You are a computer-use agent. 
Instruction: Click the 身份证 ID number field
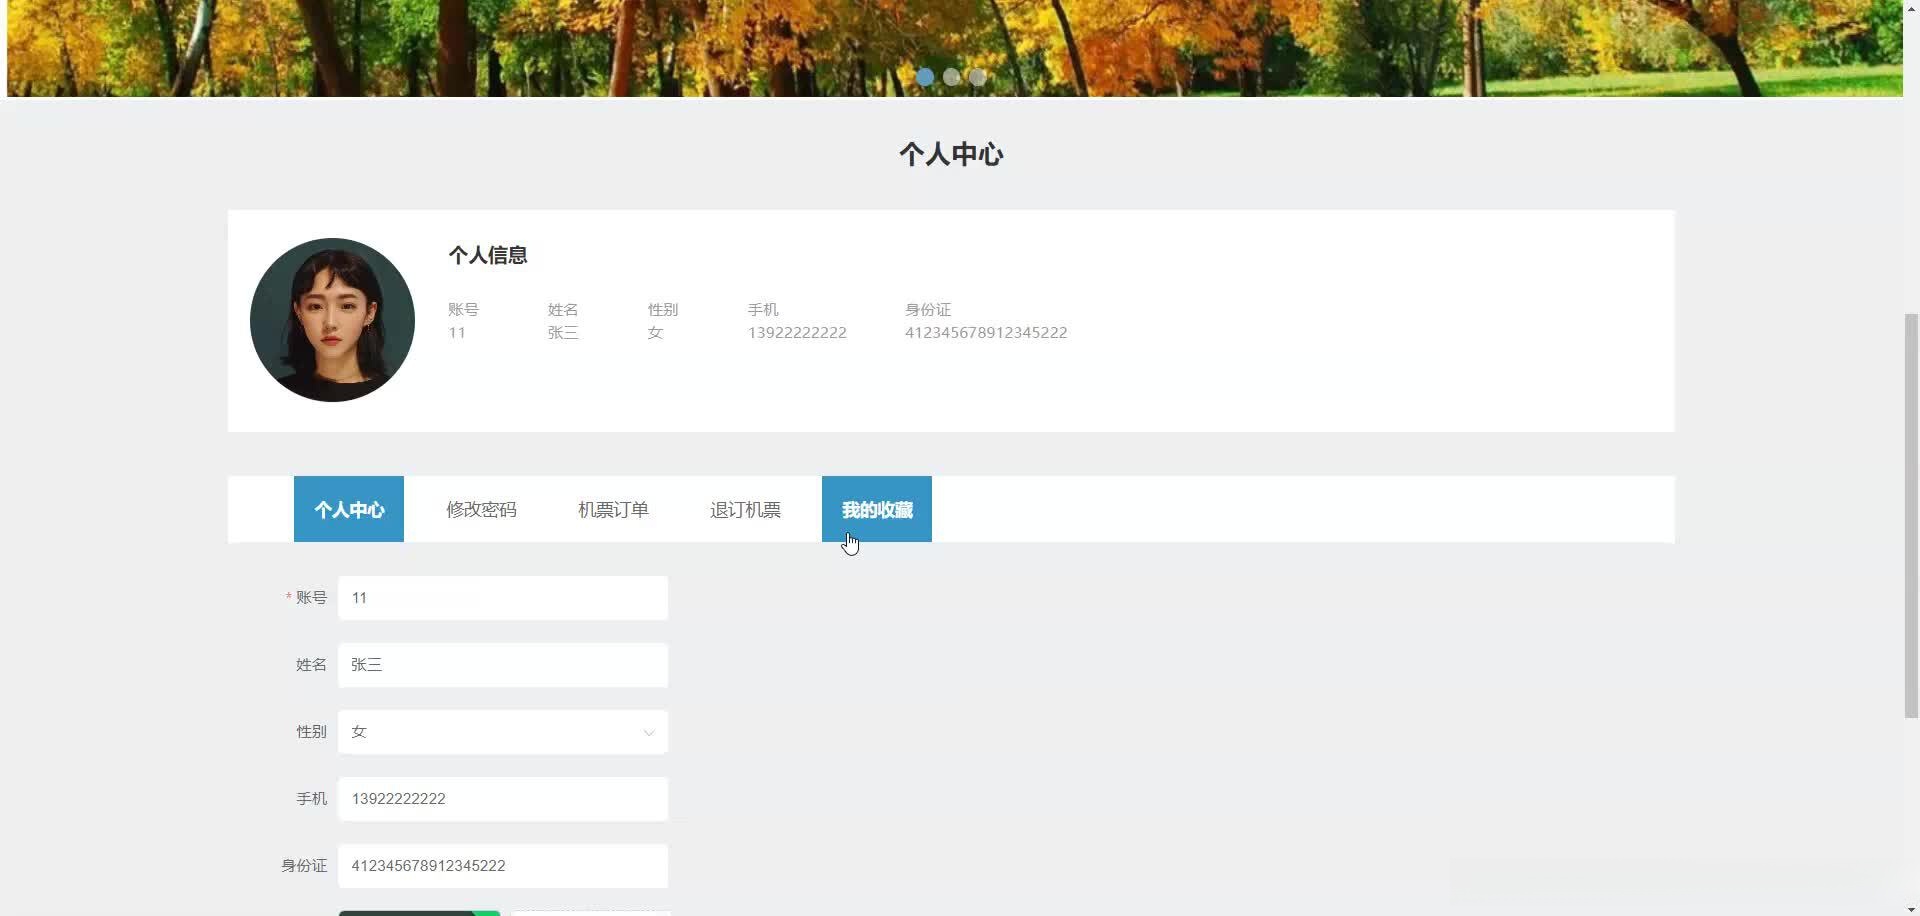click(x=502, y=865)
